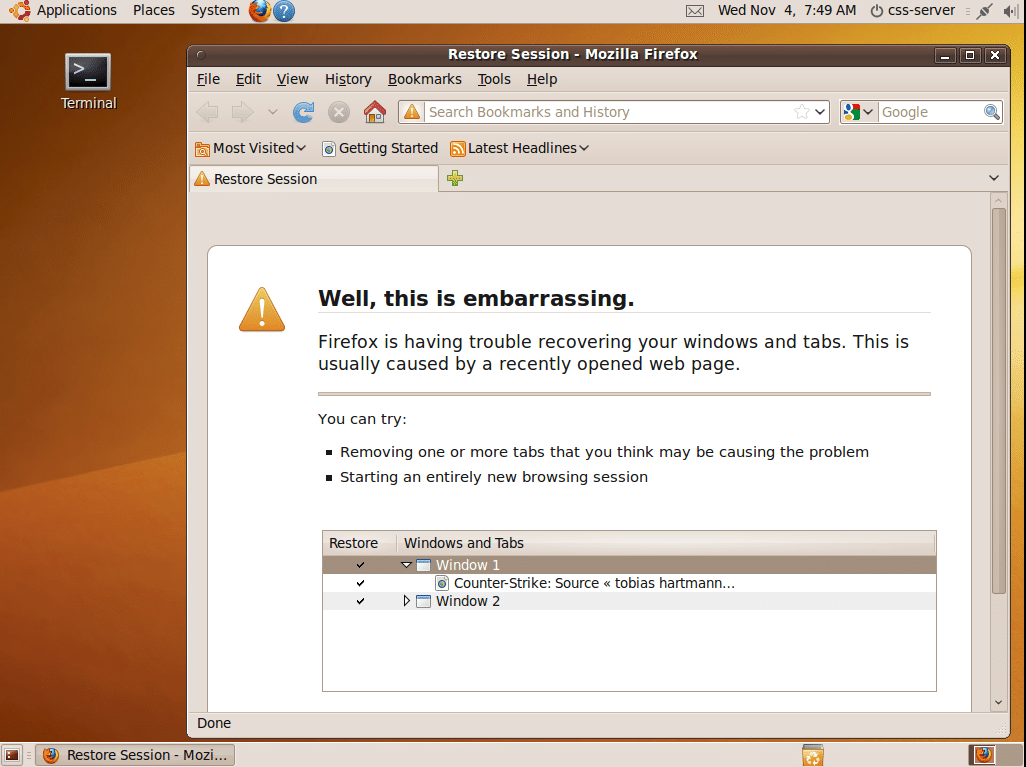Open the css-server user session menu
This screenshot has width=1026, height=767.
click(x=912, y=10)
